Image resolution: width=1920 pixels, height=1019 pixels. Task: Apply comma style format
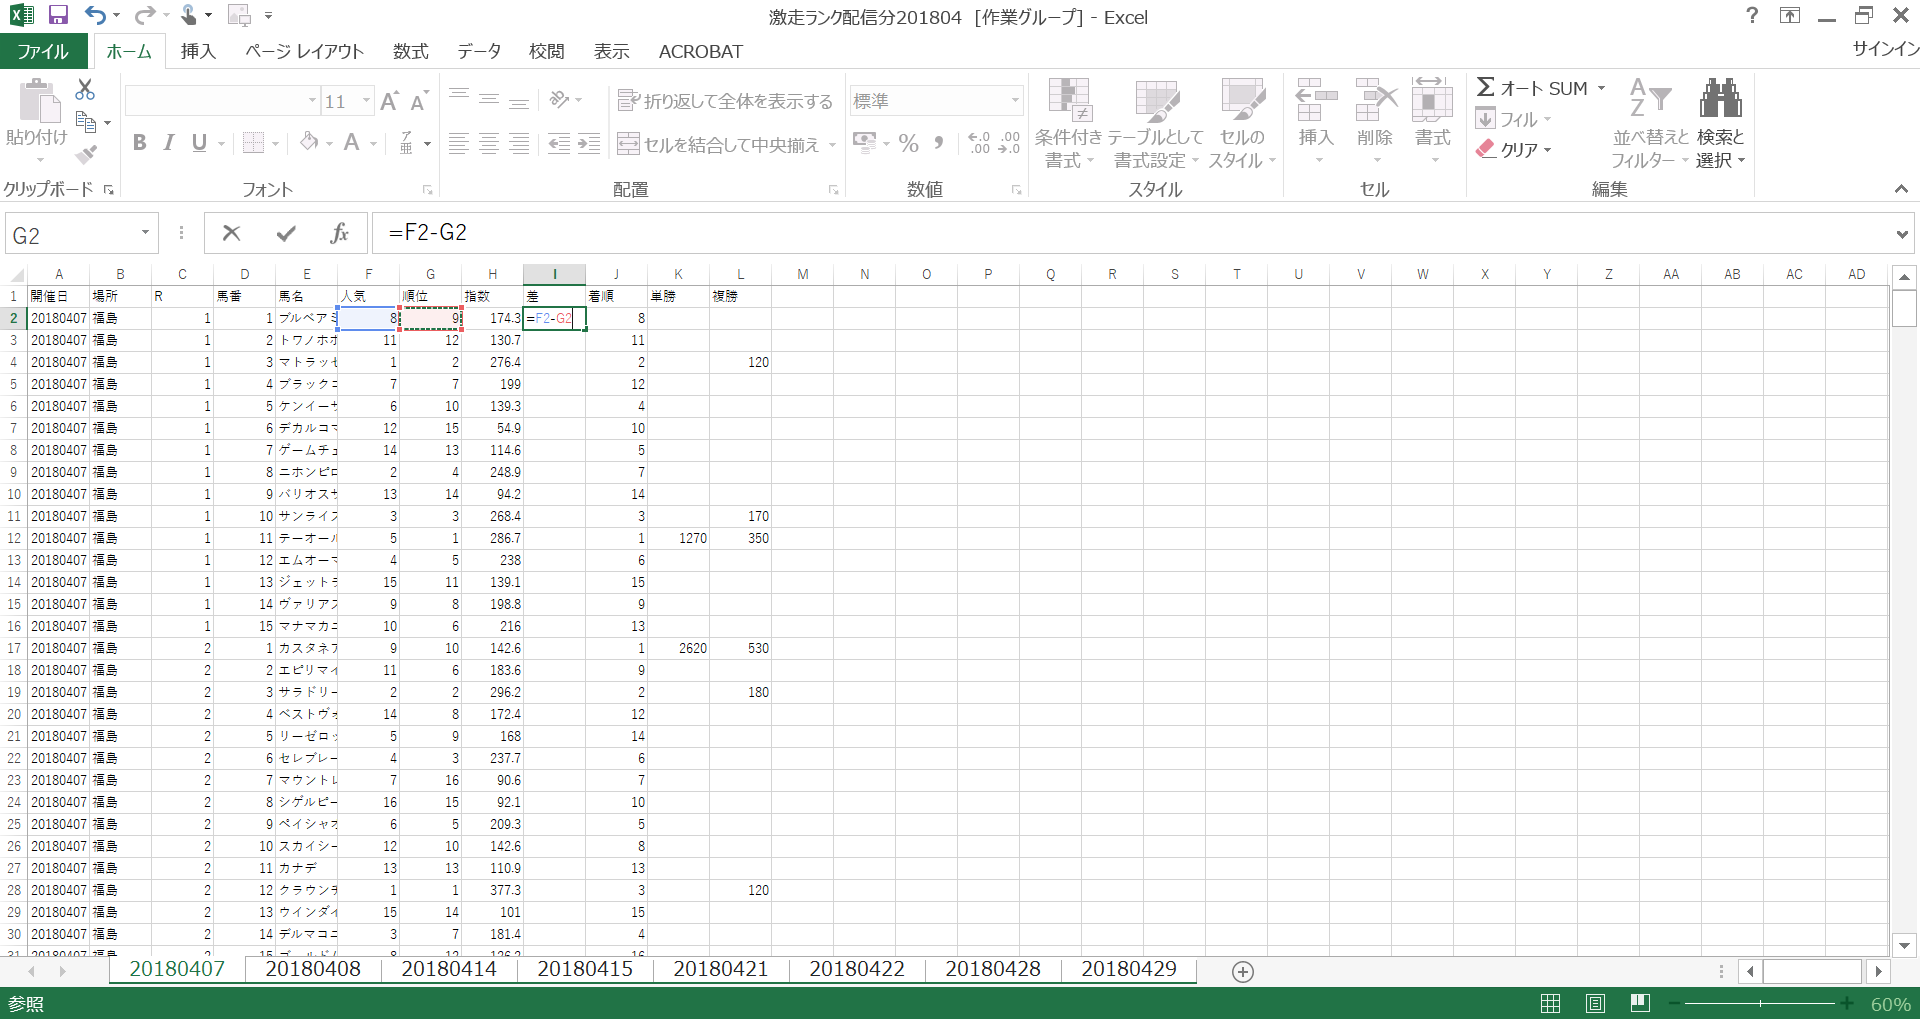coord(938,144)
